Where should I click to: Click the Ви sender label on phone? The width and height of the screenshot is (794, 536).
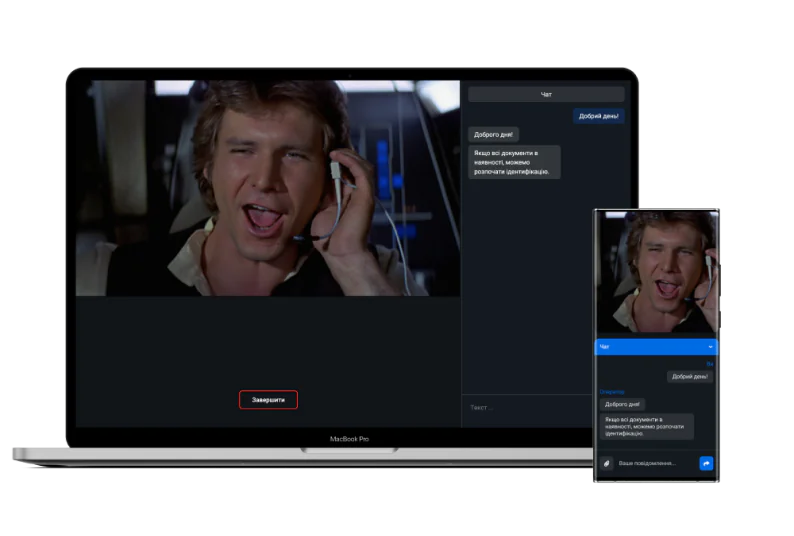tap(710, 364)
